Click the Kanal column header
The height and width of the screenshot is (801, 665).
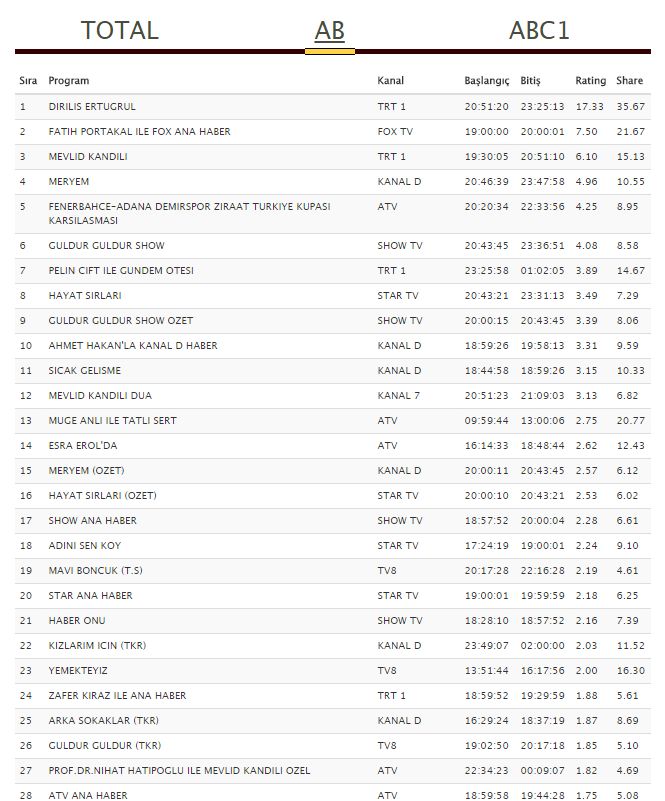[x=391, y=80]
